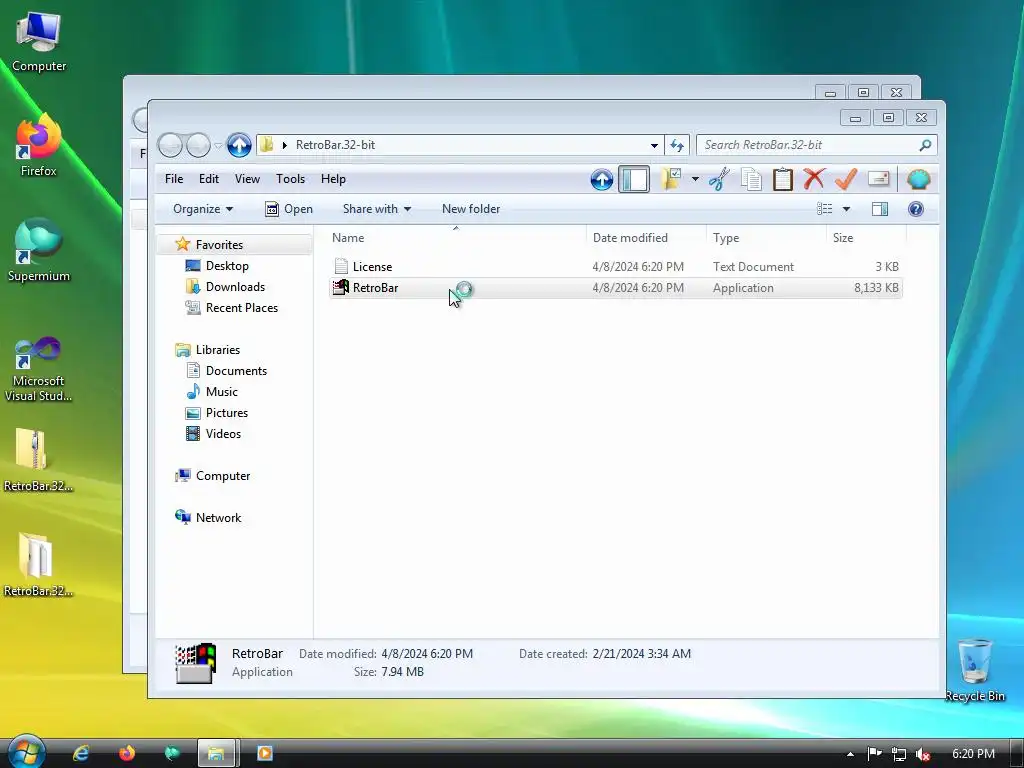Toggle the navigation pane toolbar button
1024x768 pixels.
click(633, 179)
